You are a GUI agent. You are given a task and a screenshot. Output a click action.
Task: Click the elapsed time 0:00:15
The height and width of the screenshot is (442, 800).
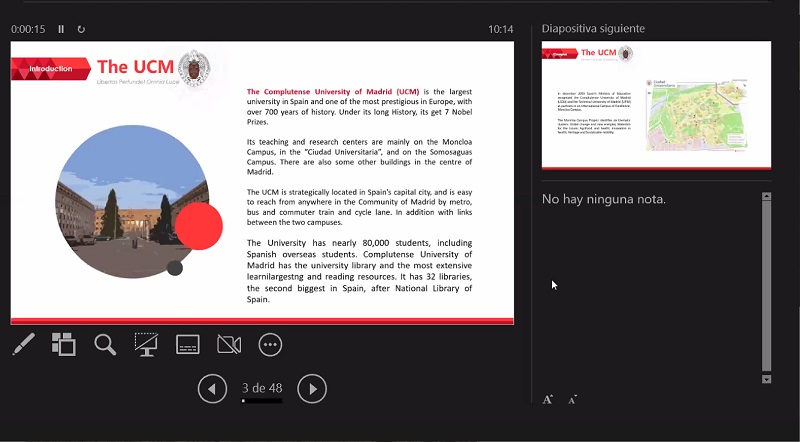tap(28, 29)
